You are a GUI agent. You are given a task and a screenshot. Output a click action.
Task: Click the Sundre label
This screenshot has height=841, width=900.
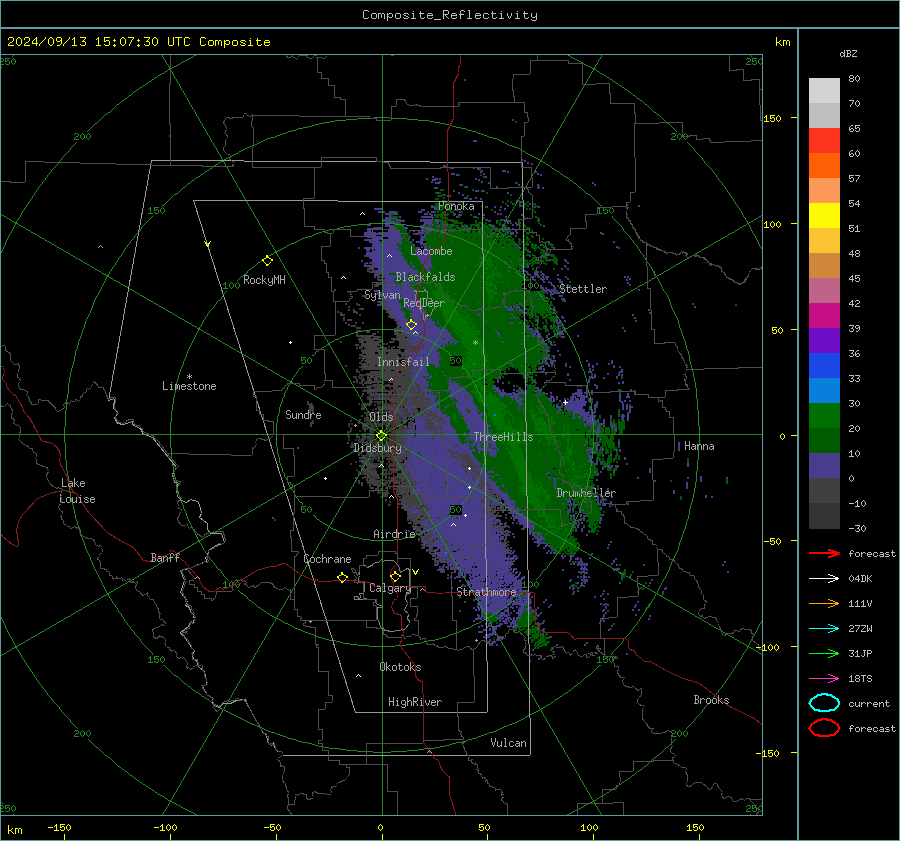coord(303,414)
